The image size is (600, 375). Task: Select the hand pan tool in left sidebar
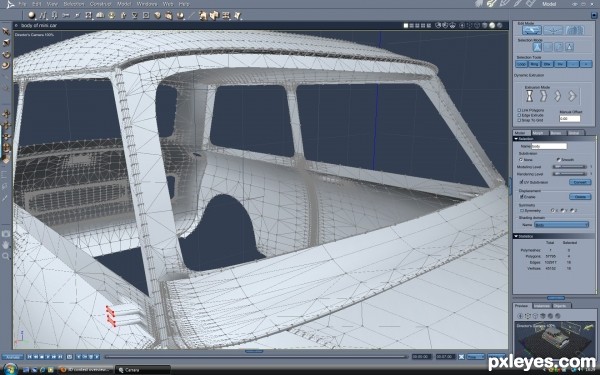(6, 245)
